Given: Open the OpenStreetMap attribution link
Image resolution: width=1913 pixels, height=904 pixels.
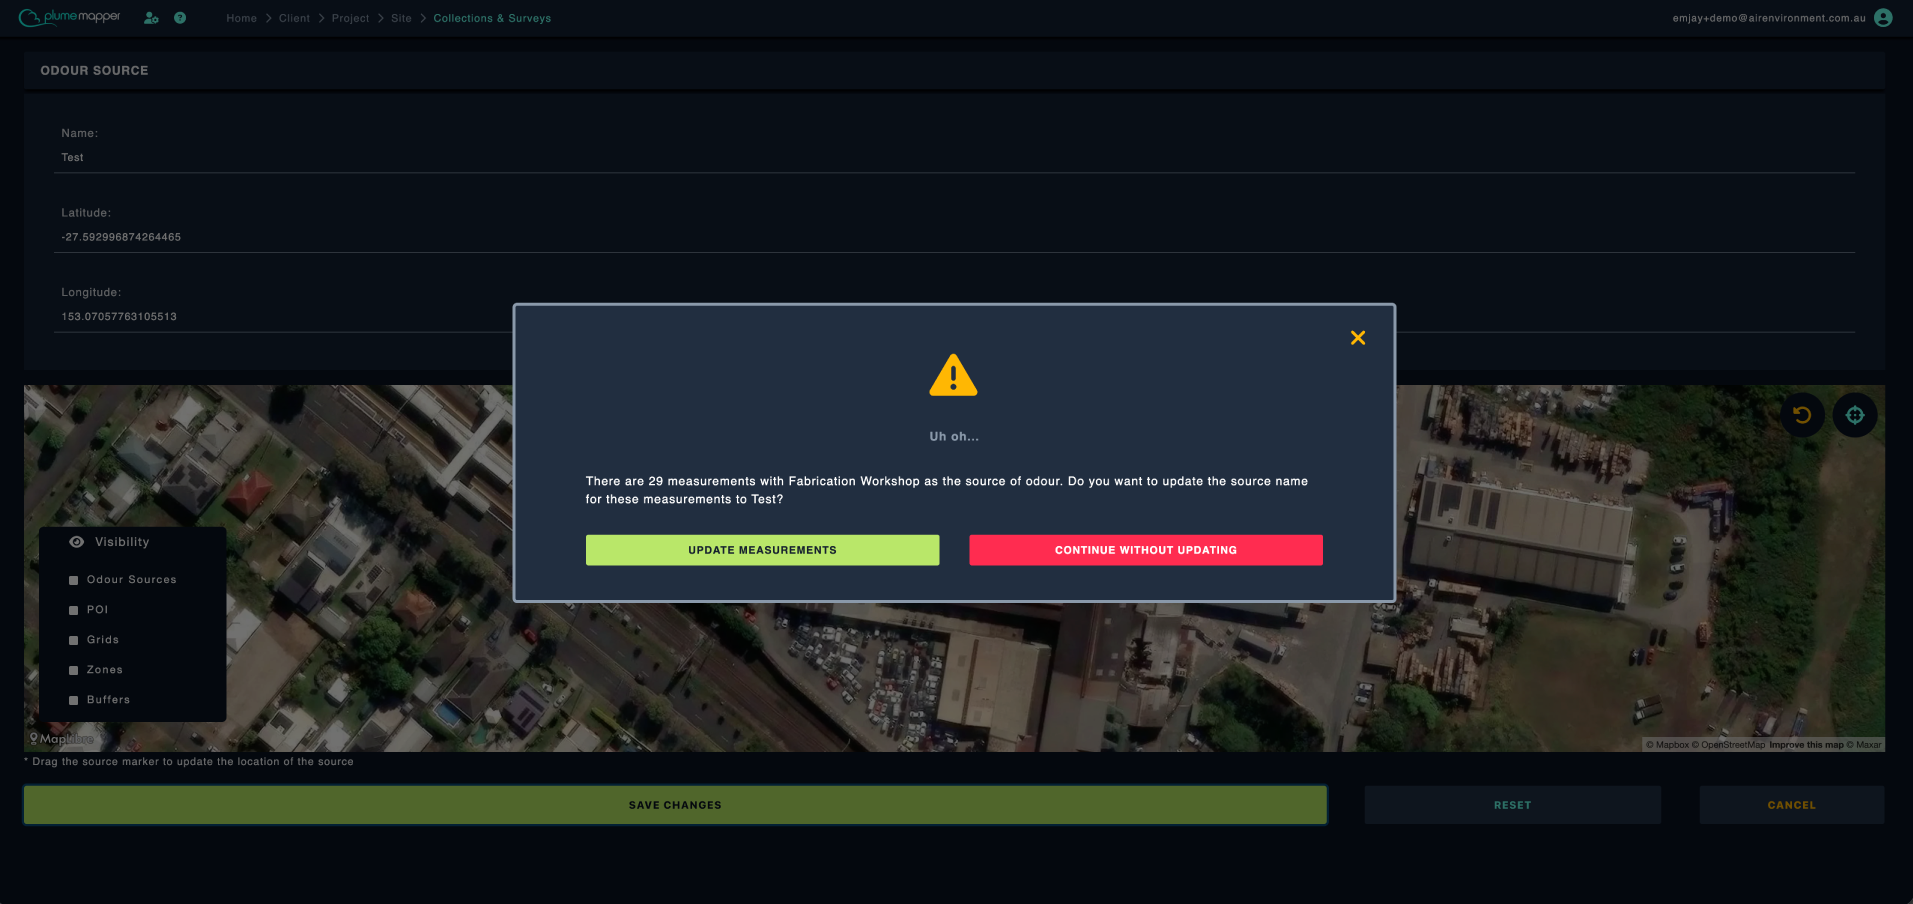Looking at the screenshot, I should click(x=1728, y=745).
